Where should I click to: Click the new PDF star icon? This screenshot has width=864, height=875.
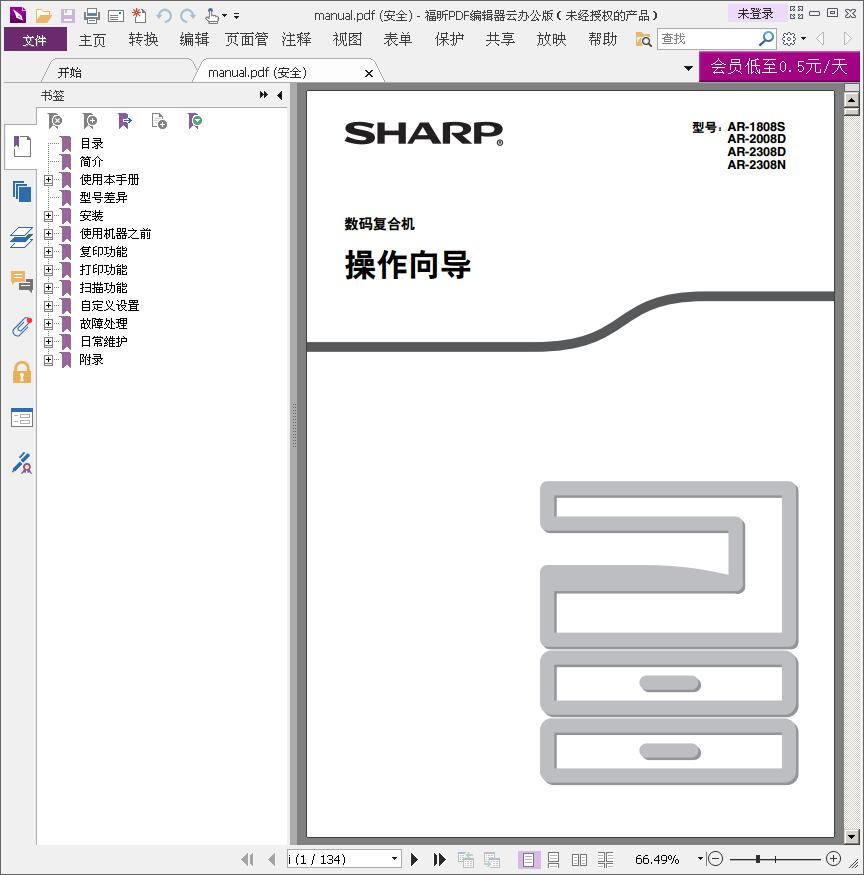[x=139, y=16]
